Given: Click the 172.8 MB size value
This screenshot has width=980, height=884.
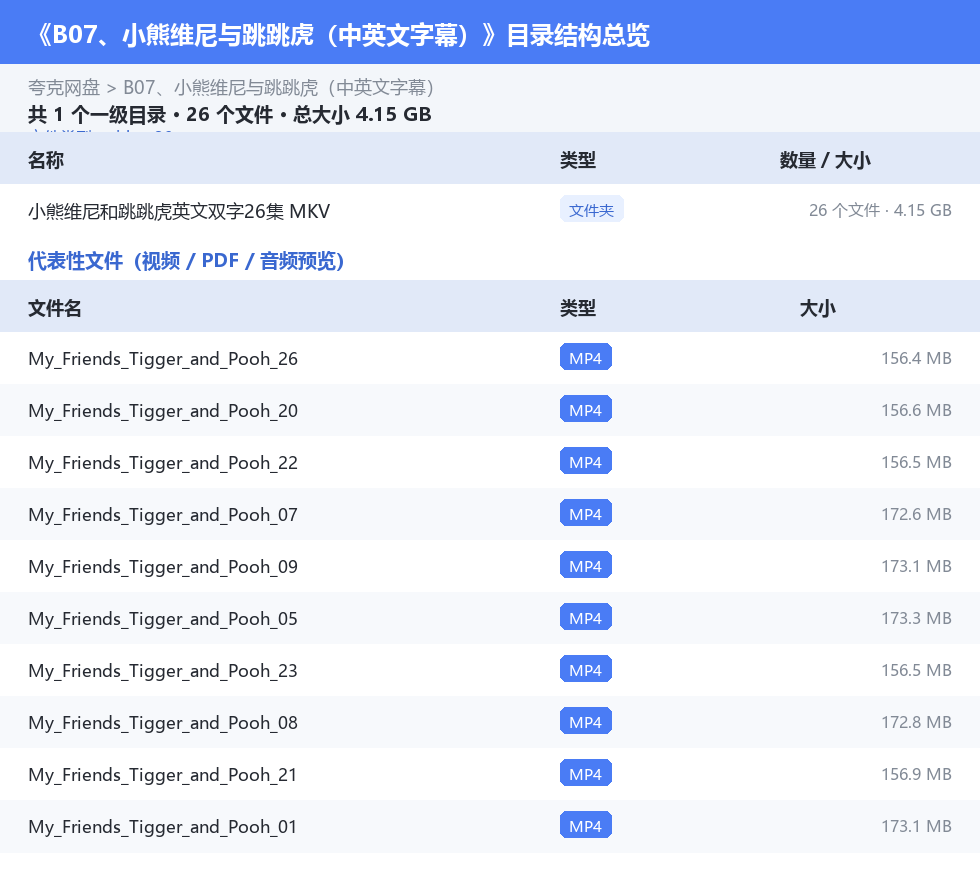Looking at the screenshot, I should pyautogui.click(x=916, y=721).
